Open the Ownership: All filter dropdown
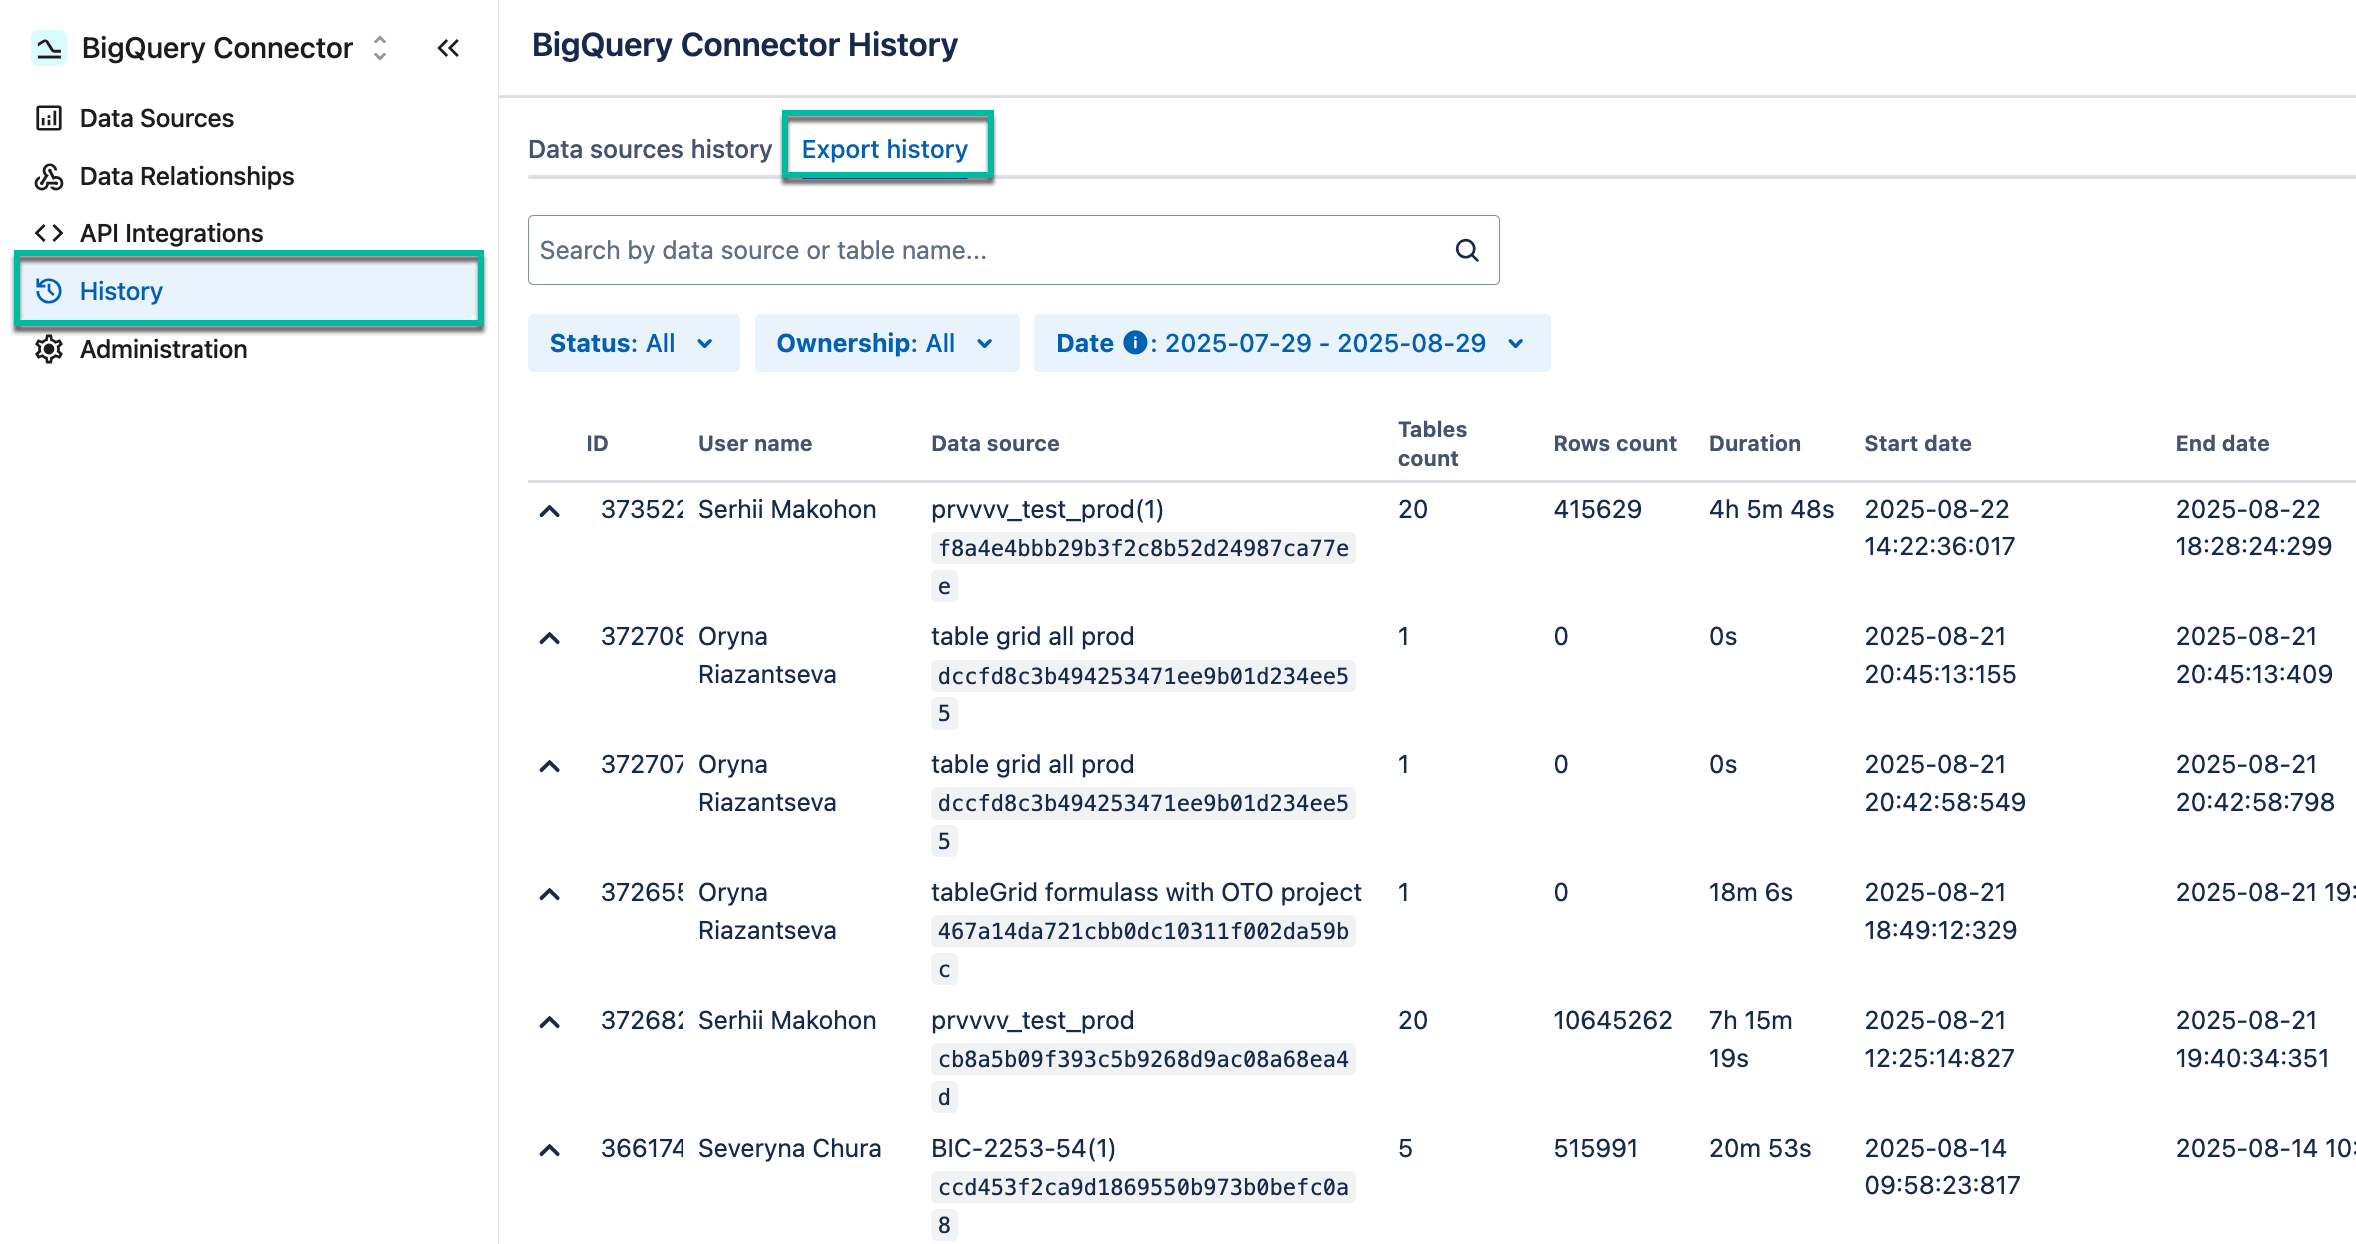 (885, 342)
